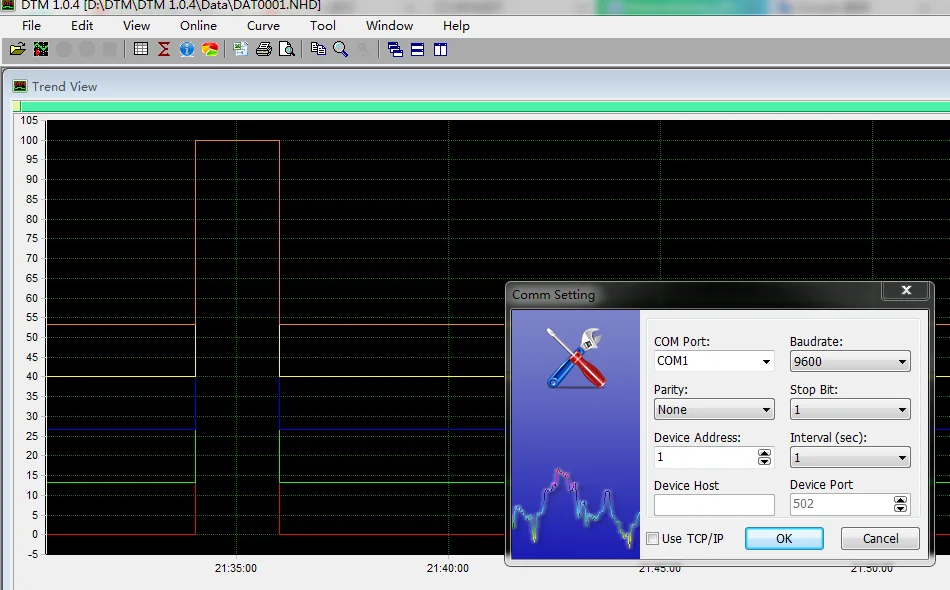Open print preview toolbar icon
Viewport: 950px width, 590px height.
(x=287, y=49)
